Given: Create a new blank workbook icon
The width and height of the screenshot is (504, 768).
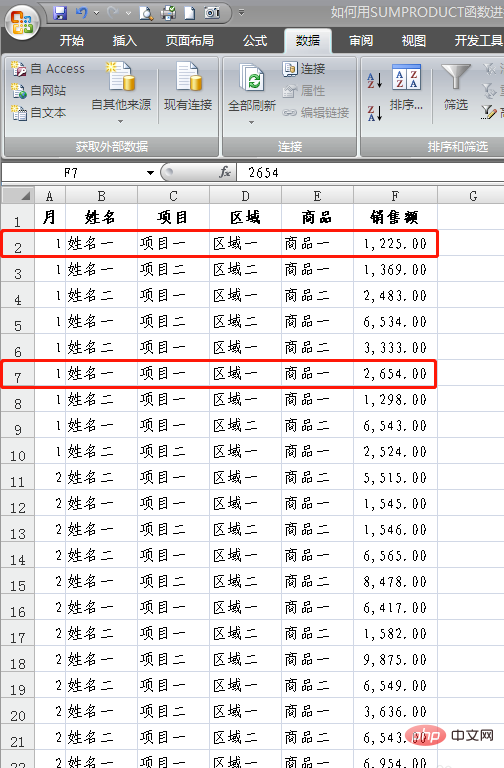Looking at the screenshot, I should pyautogui.click(x=190, y=13).
